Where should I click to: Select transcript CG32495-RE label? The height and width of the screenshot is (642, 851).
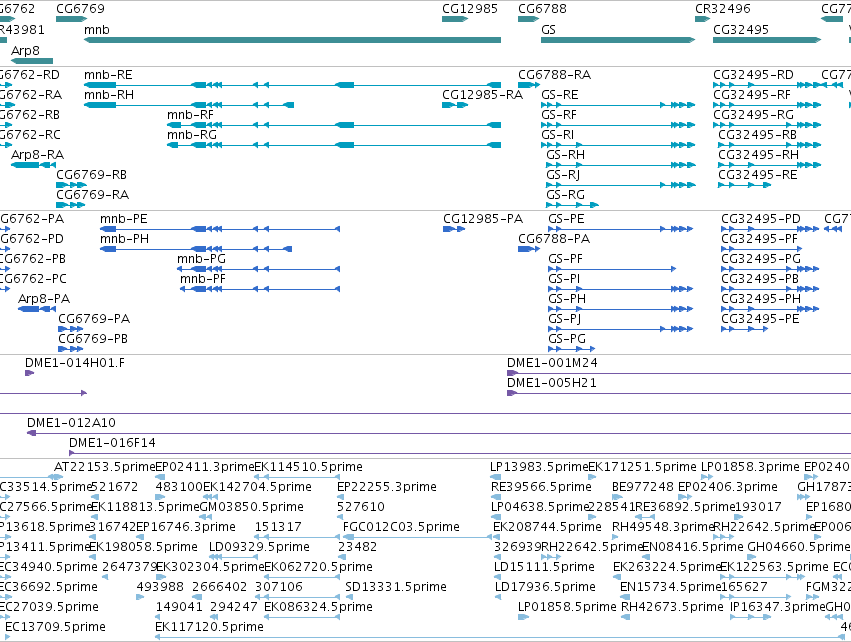758,175
